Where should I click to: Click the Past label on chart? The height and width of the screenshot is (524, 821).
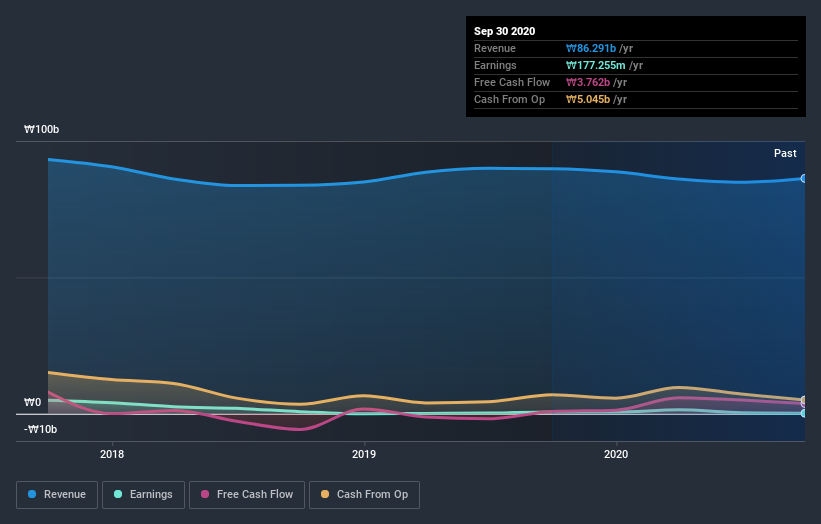[785, 153]
